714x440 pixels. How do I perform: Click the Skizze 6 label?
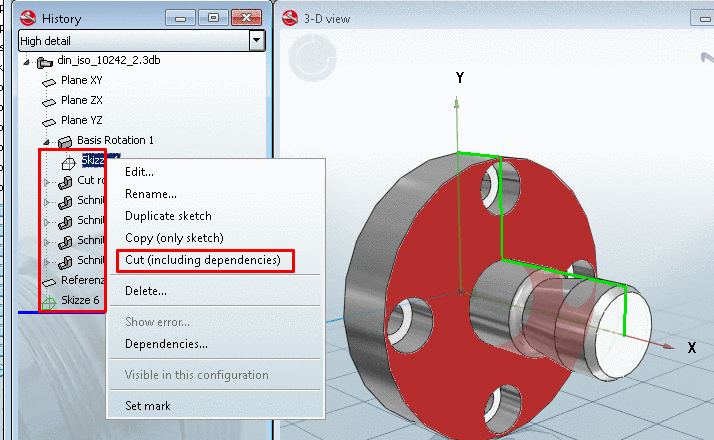click(x=80, y=300)
